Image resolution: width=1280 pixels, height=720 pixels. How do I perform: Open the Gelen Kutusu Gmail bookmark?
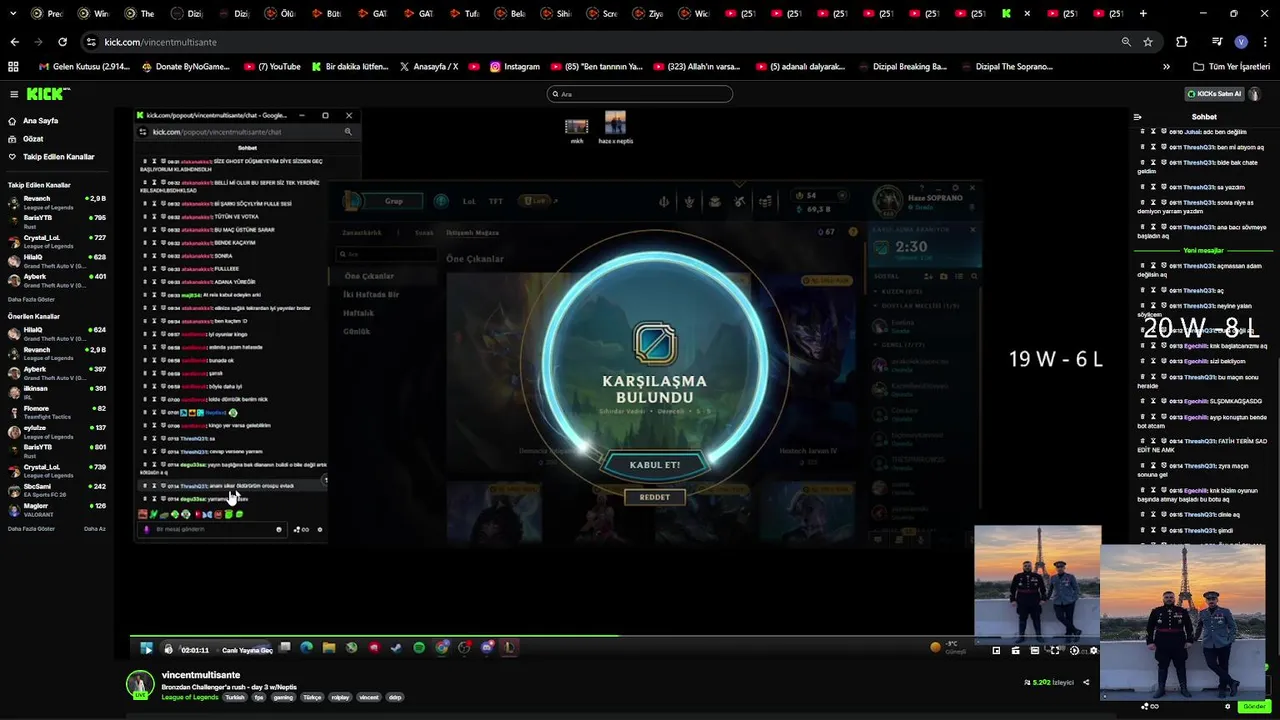point(84,67)
